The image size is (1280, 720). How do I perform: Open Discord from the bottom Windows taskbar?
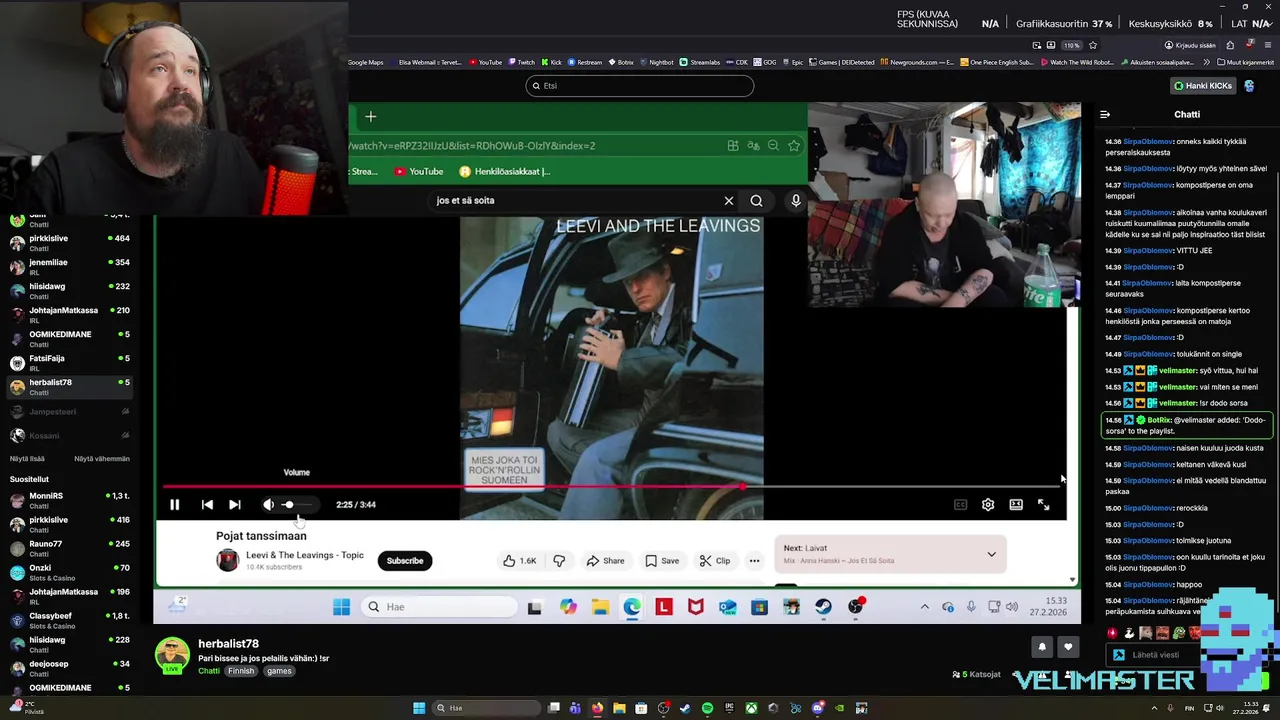(817, 709)
